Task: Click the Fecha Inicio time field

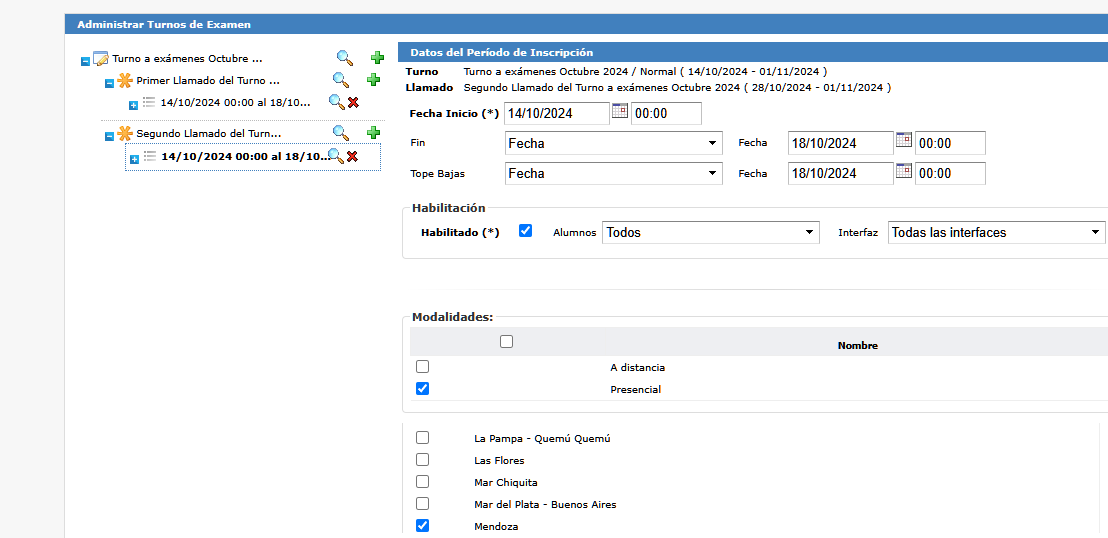Action: point(666,113)
